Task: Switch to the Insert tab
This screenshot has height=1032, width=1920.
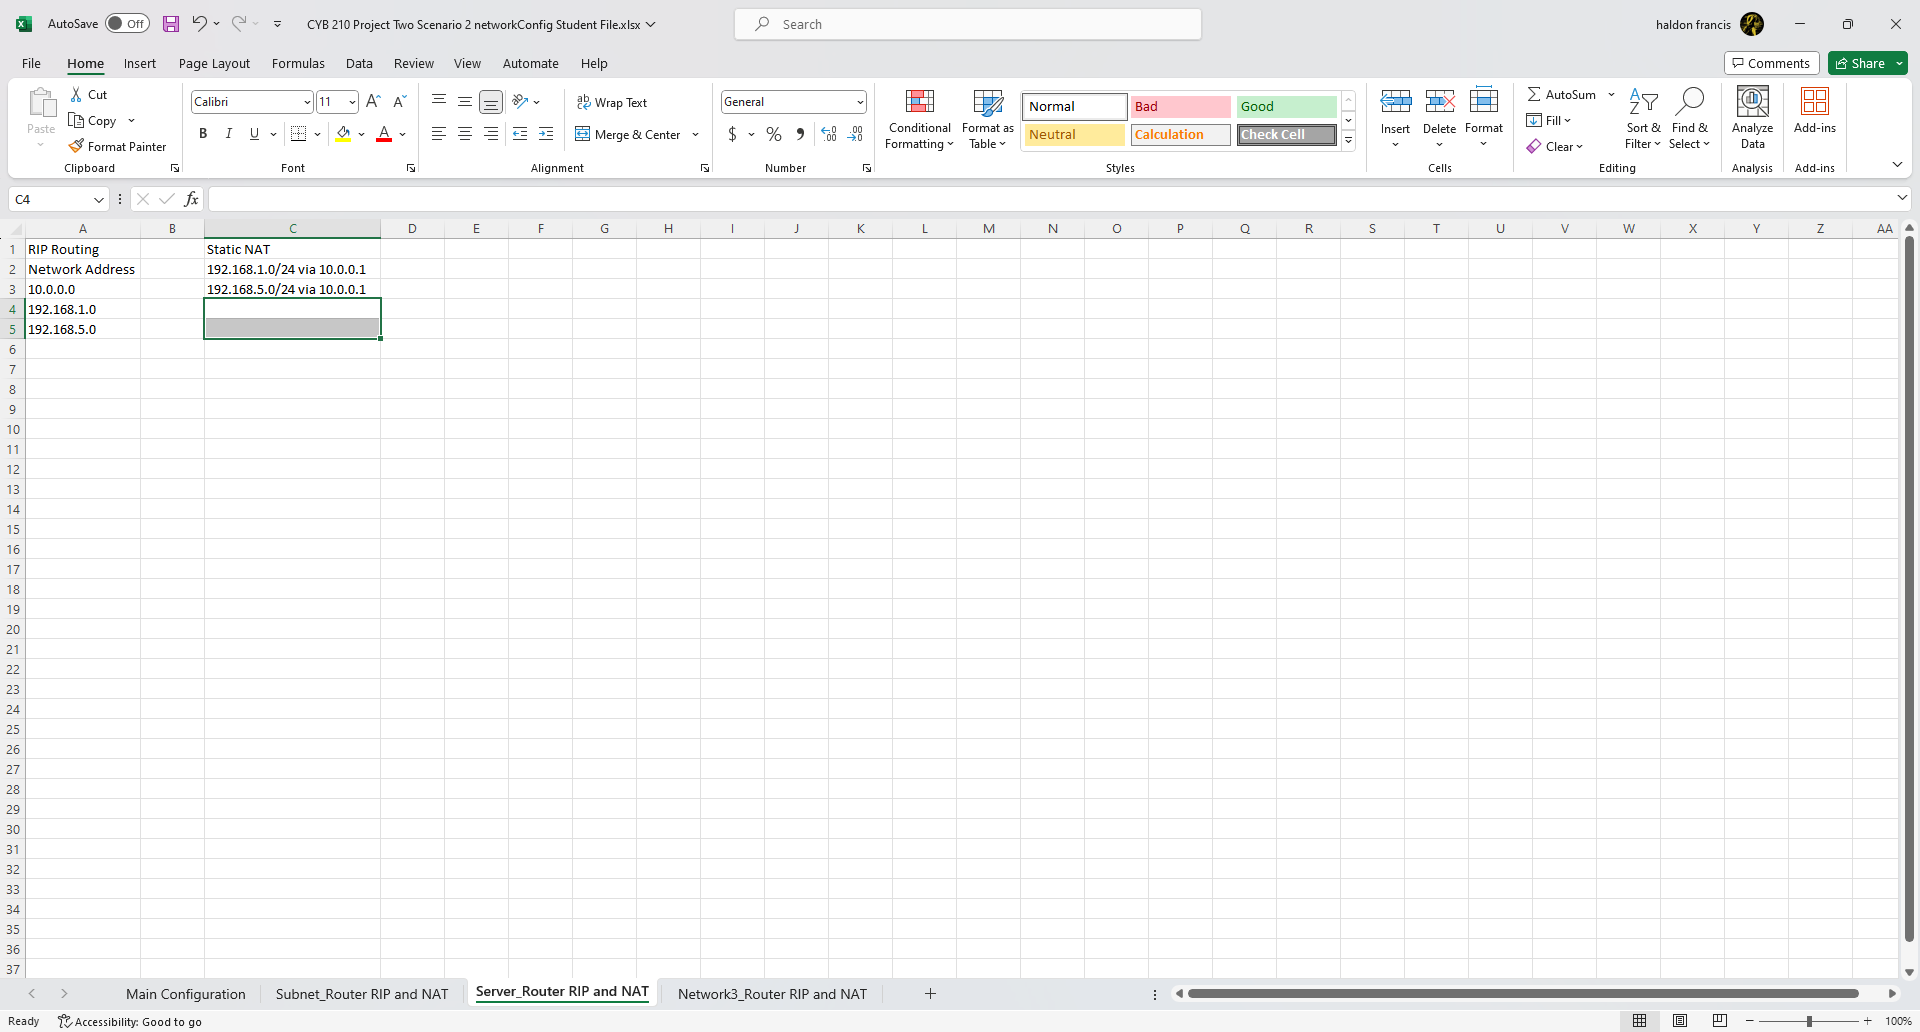Action: click(x=140, y=63)
